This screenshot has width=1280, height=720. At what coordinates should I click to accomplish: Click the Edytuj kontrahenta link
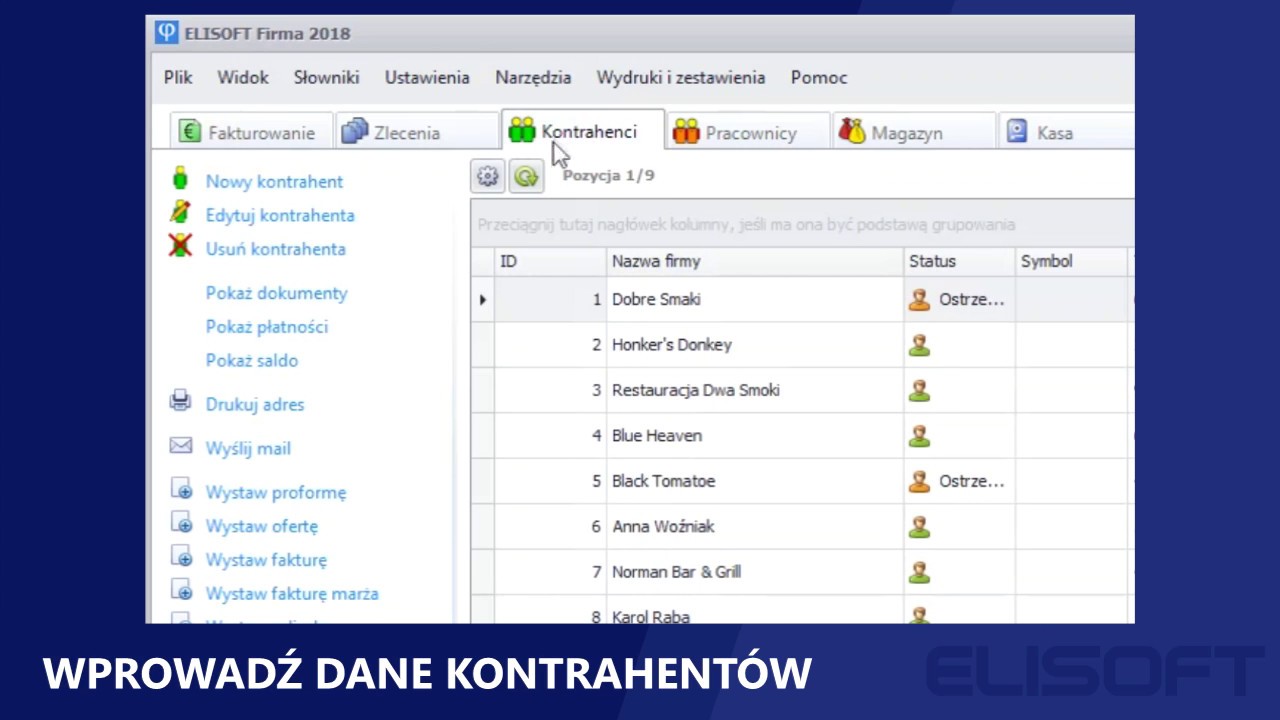pyautogui.click(x=280, y=215)
